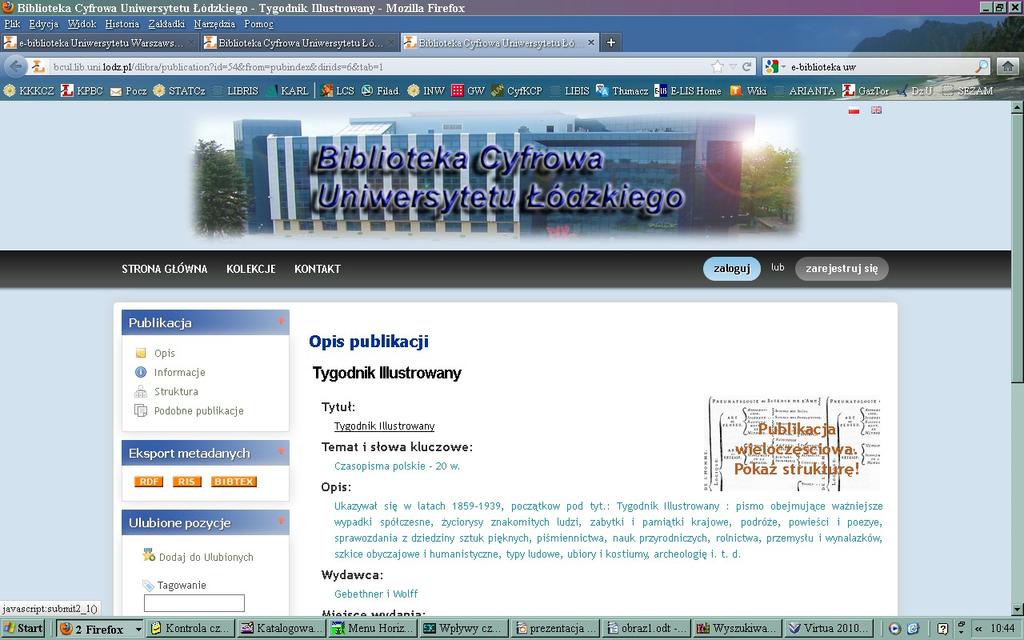Switch to English language flag

pos(876,110)
